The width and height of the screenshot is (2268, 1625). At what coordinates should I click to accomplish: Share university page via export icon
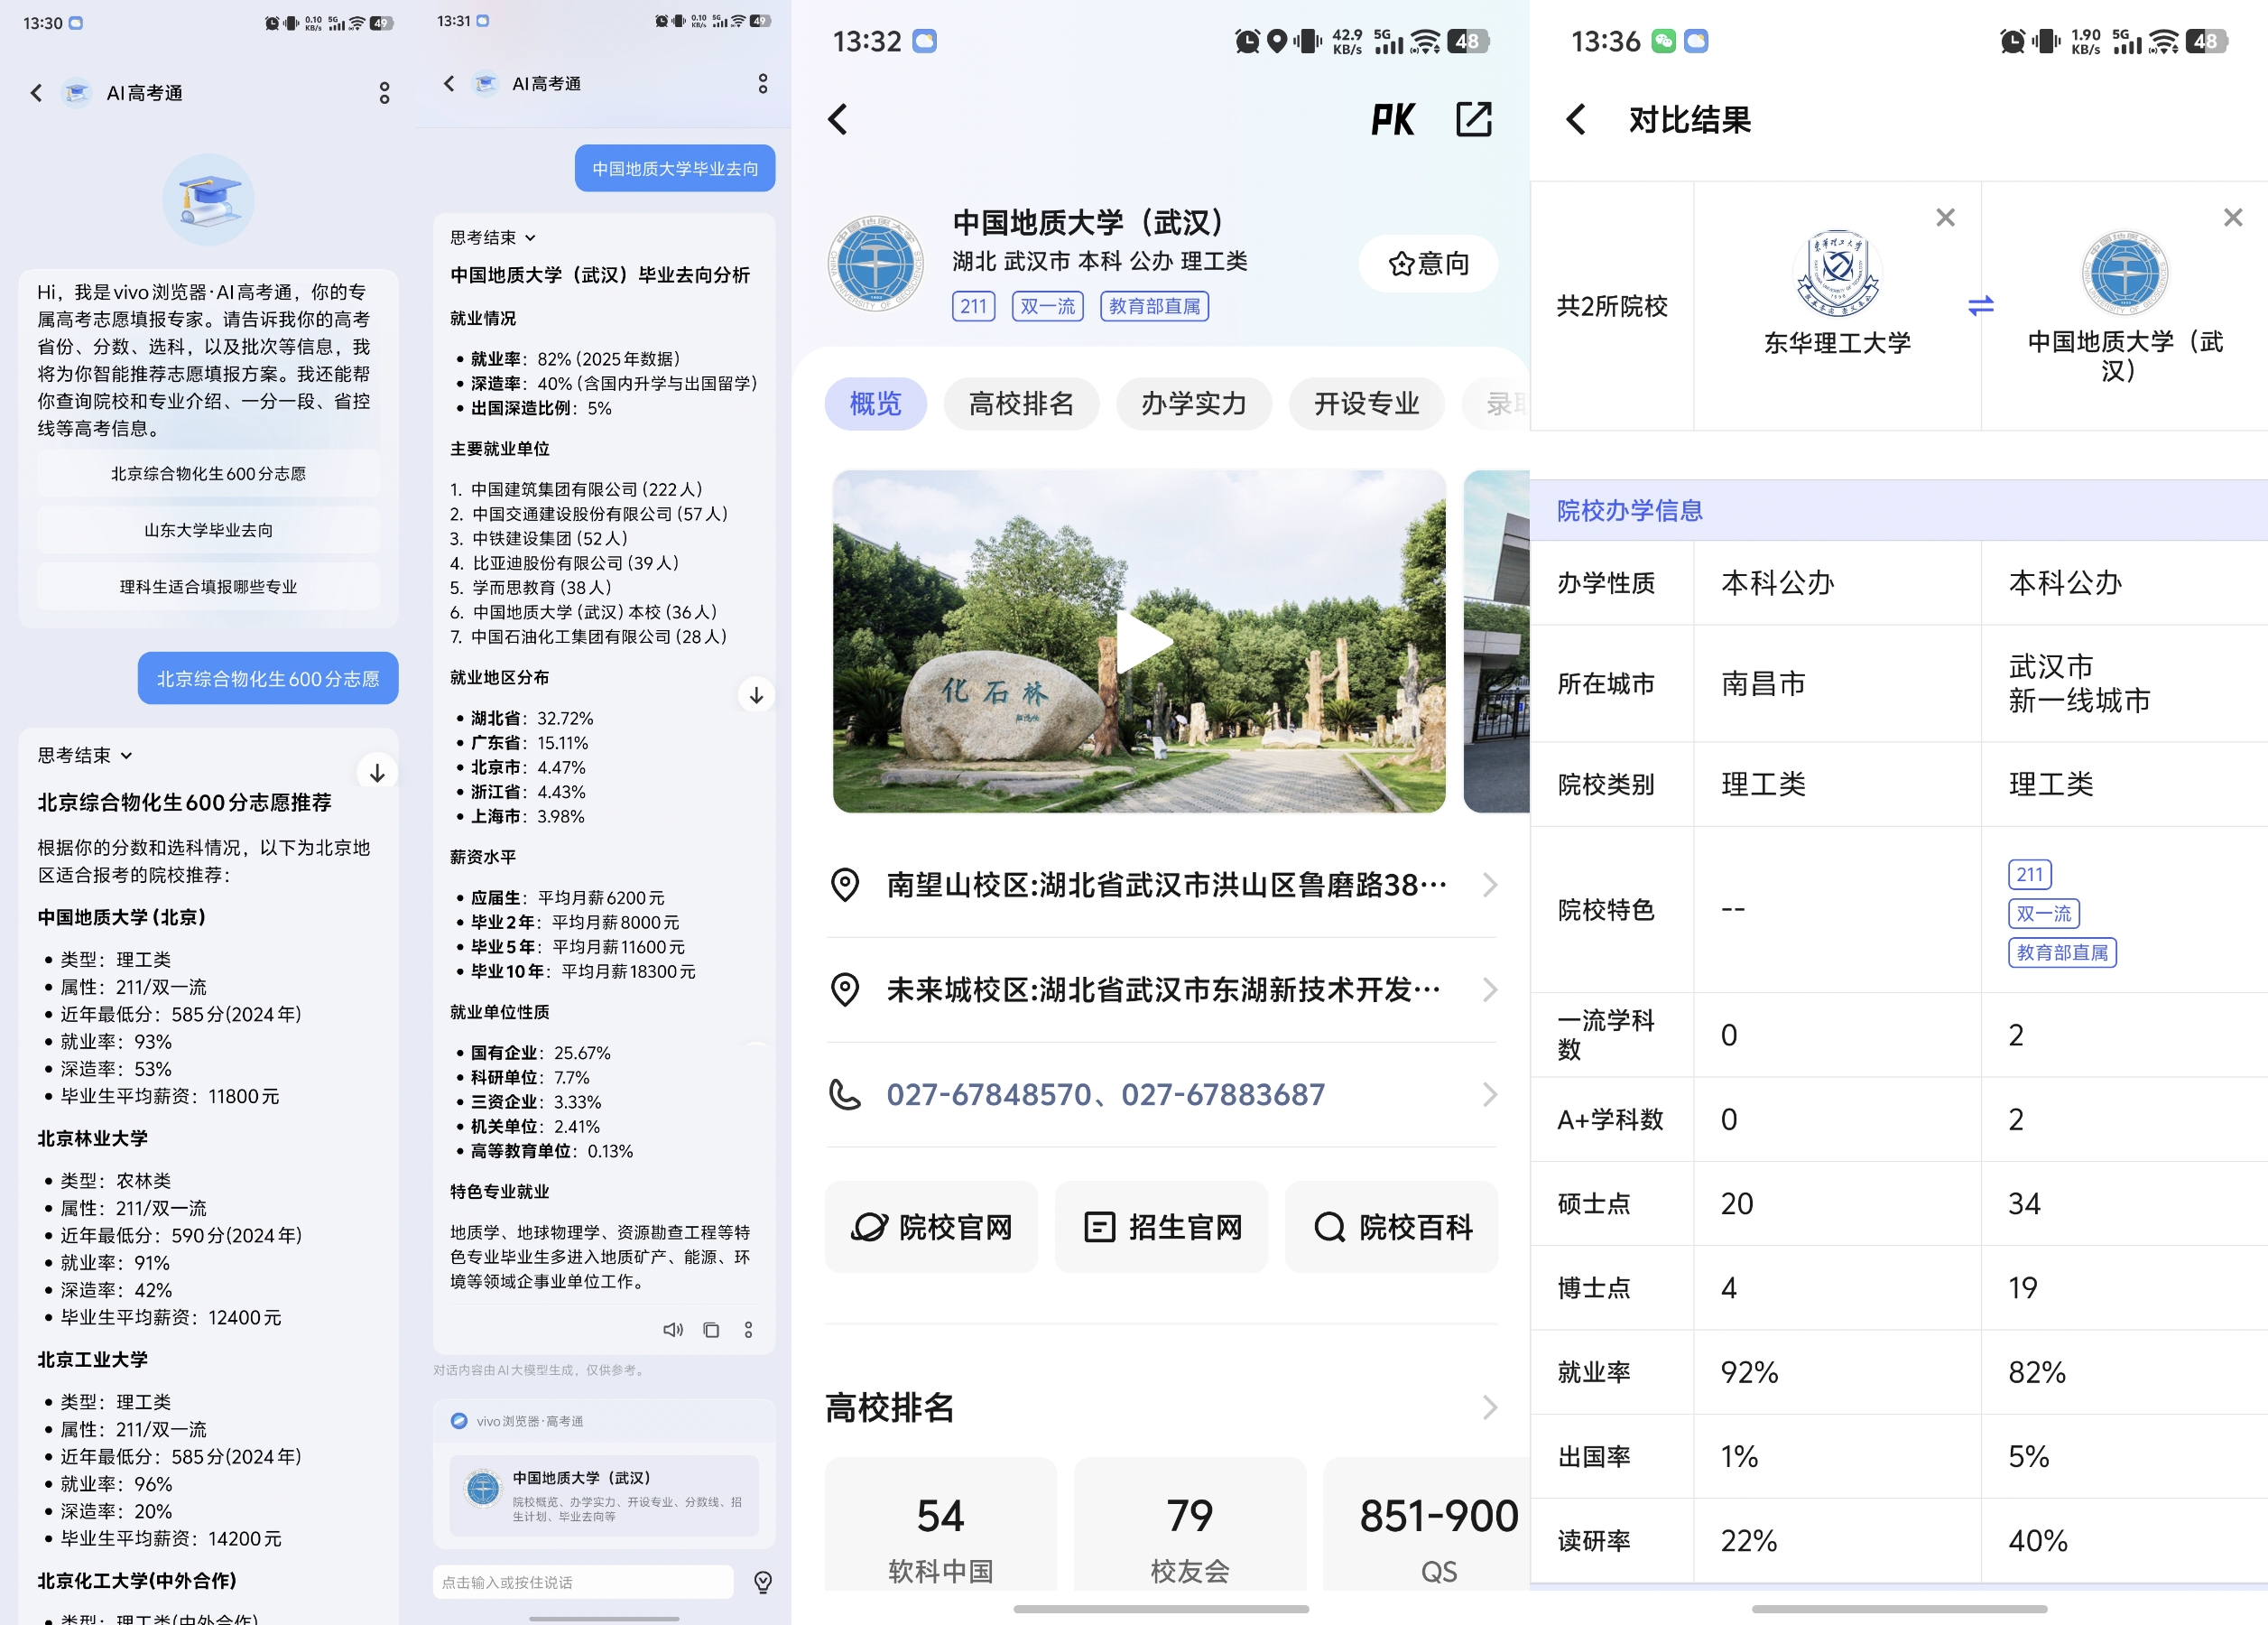pyautogui.click(x=1473, y=119)
